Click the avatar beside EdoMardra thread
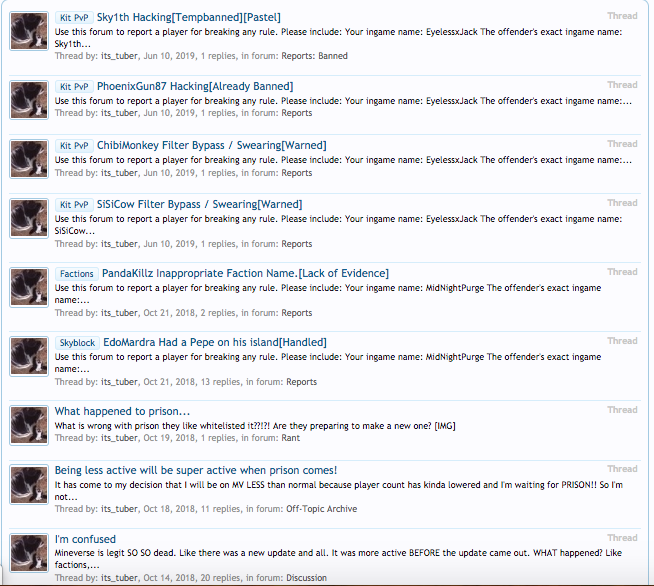This screenshot has width=654, height=586. point(29,357)
